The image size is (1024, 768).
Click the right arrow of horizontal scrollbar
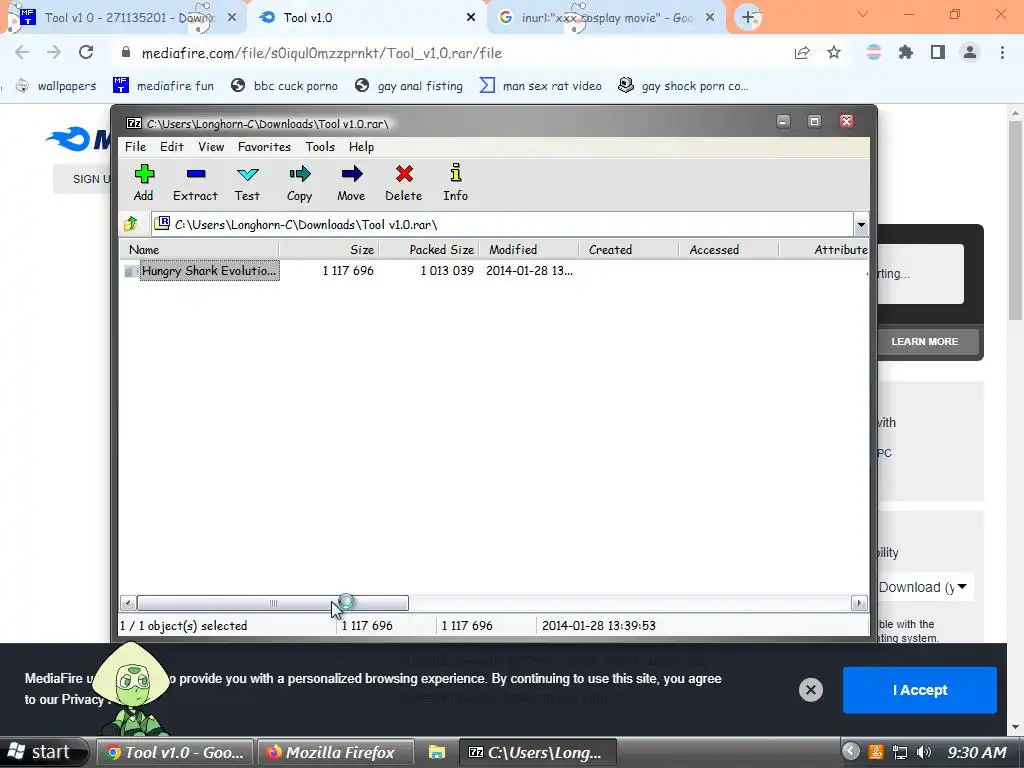pos(859,603)
